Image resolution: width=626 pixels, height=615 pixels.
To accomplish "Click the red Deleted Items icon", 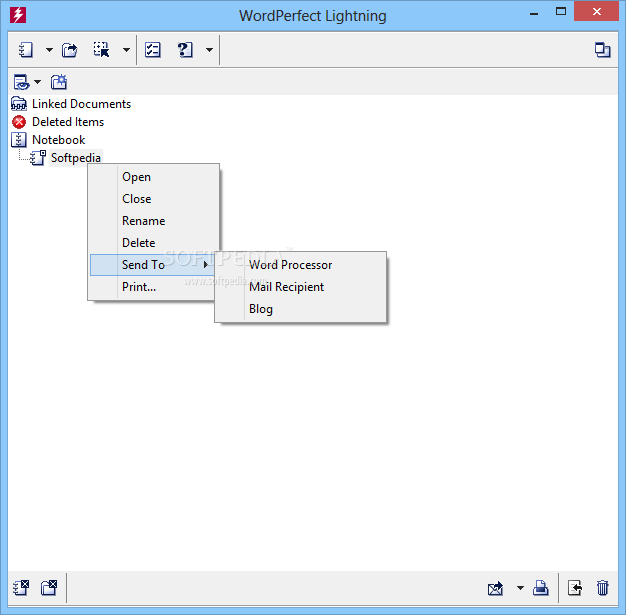I will (x=19, y=122).
